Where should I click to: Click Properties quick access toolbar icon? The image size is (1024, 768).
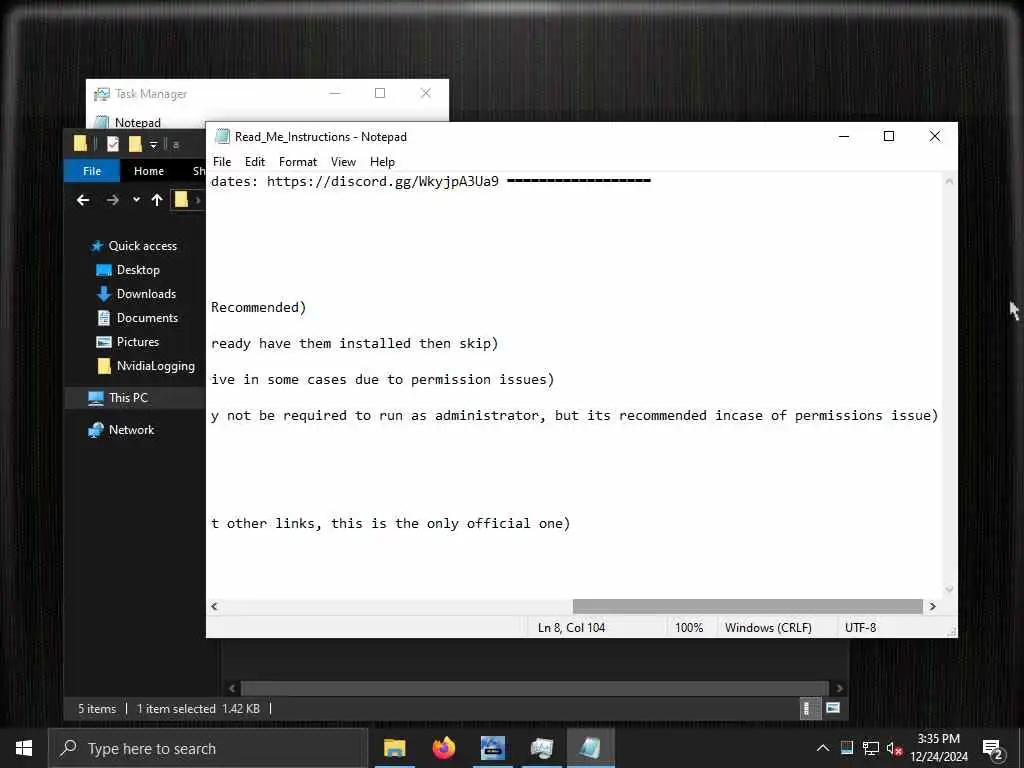pyautogui.click(x=113, y=144)
